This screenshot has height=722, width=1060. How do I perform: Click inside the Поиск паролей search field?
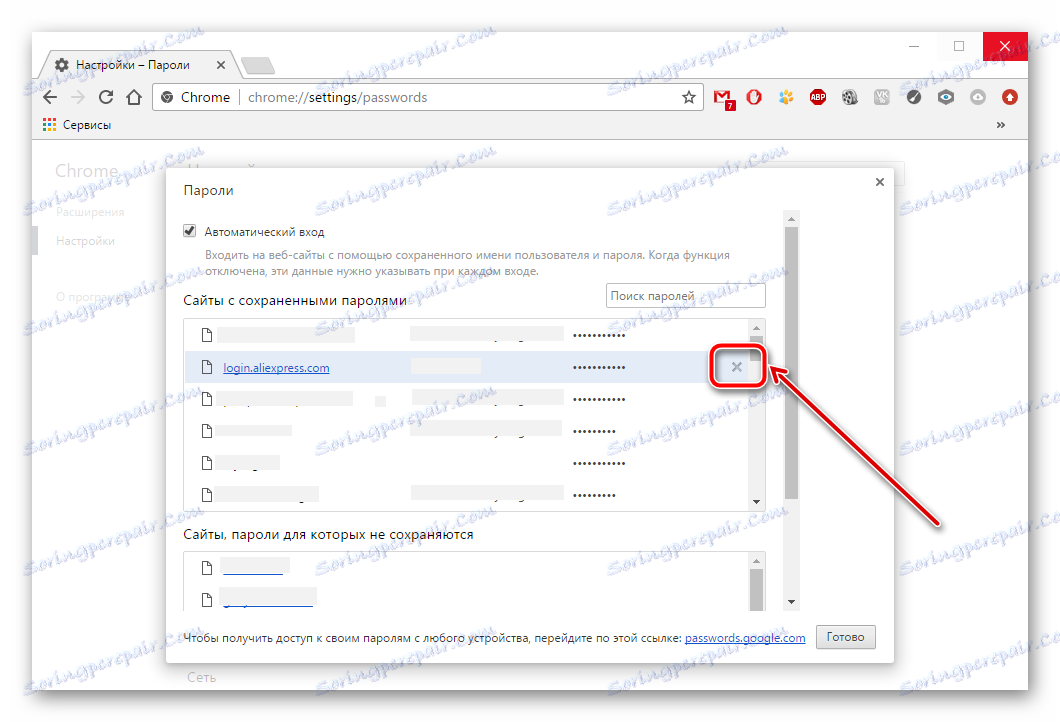pos(685,295)
